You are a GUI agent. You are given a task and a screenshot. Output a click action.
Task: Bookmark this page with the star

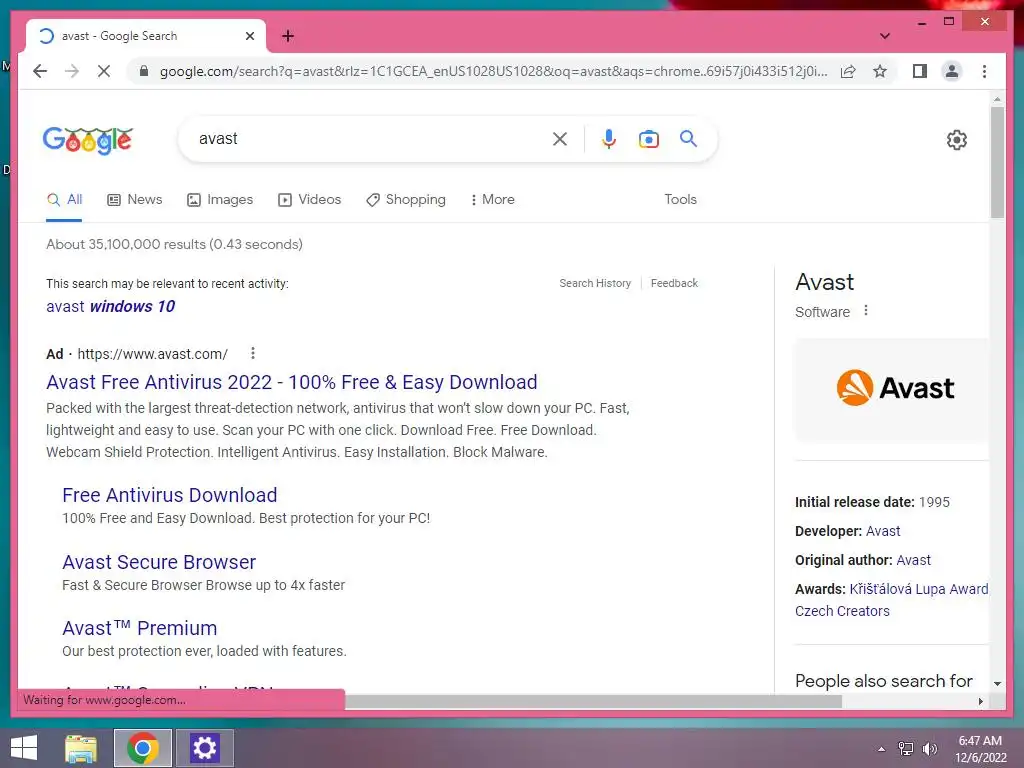[880, 71]
